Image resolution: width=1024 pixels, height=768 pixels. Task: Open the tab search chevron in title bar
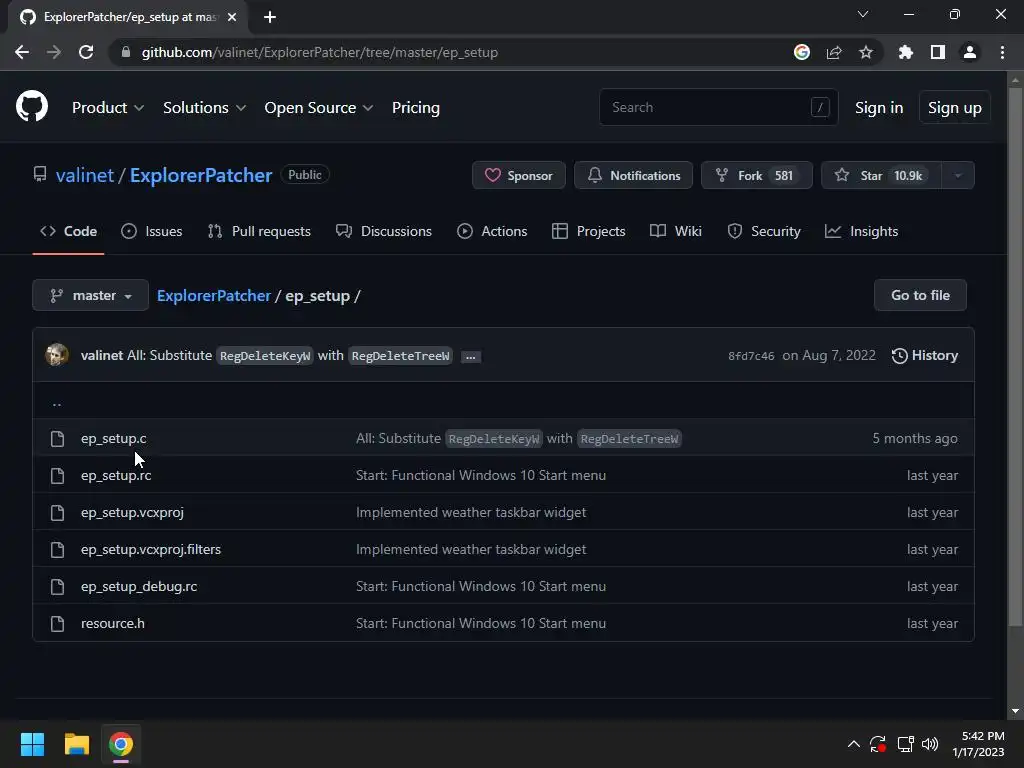pyautogui.click(x=863, y=14)
